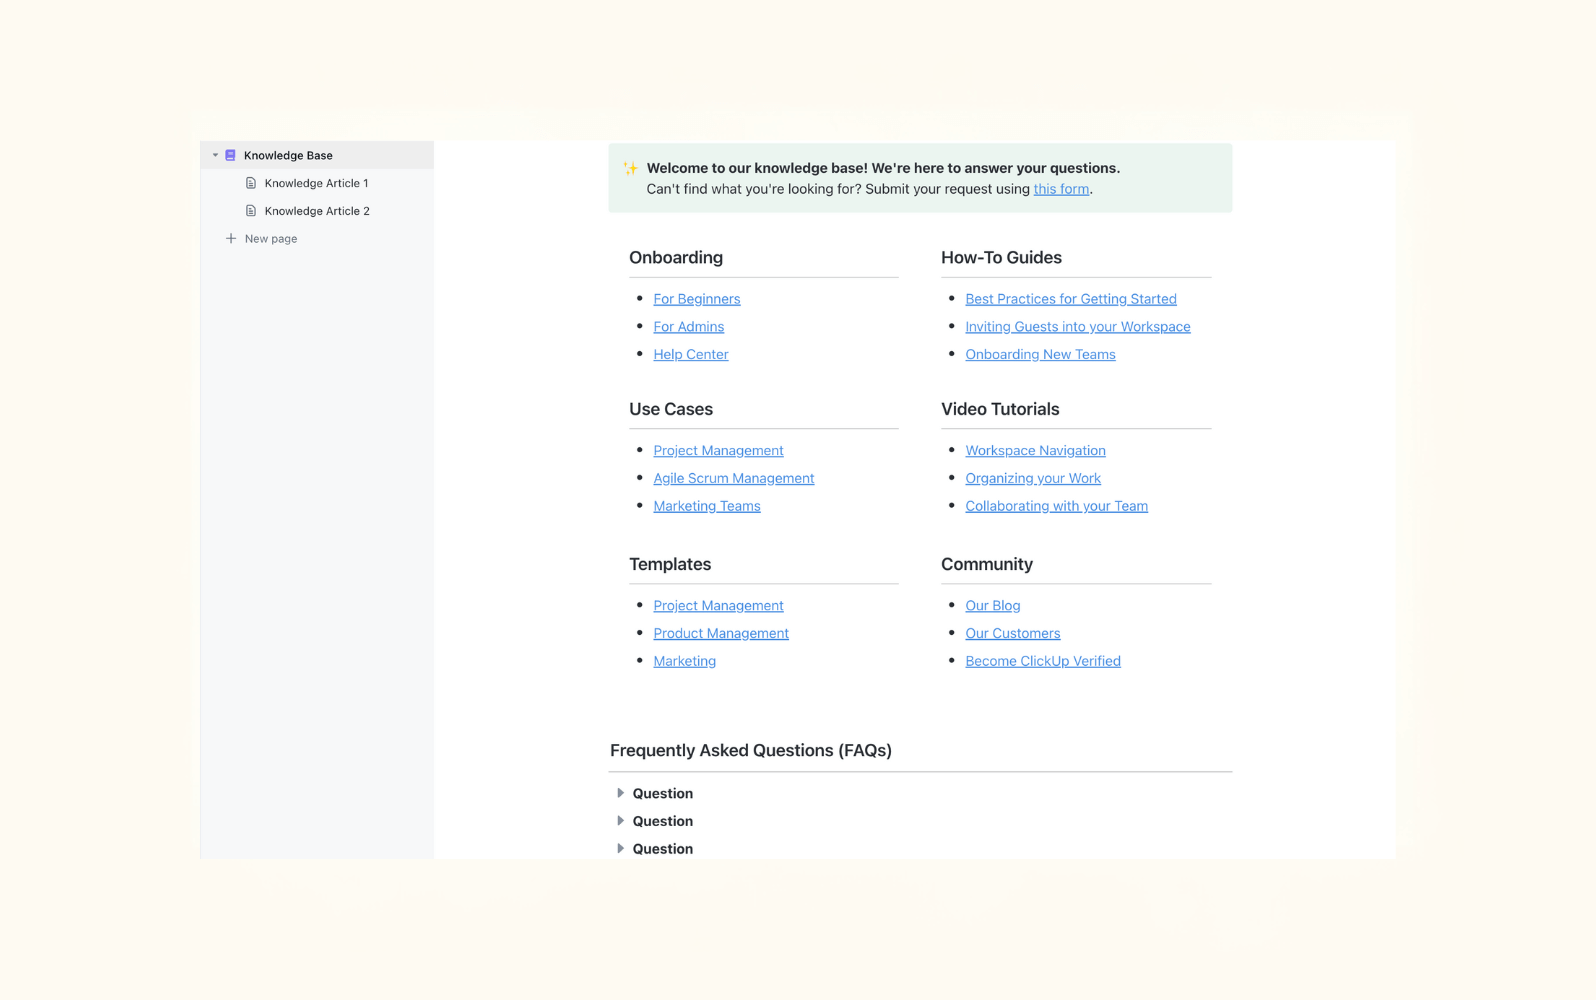This screenshot has width=1596, height=1000.
Task: Expand the first FAQ Question
Action: tap(621, 793)
